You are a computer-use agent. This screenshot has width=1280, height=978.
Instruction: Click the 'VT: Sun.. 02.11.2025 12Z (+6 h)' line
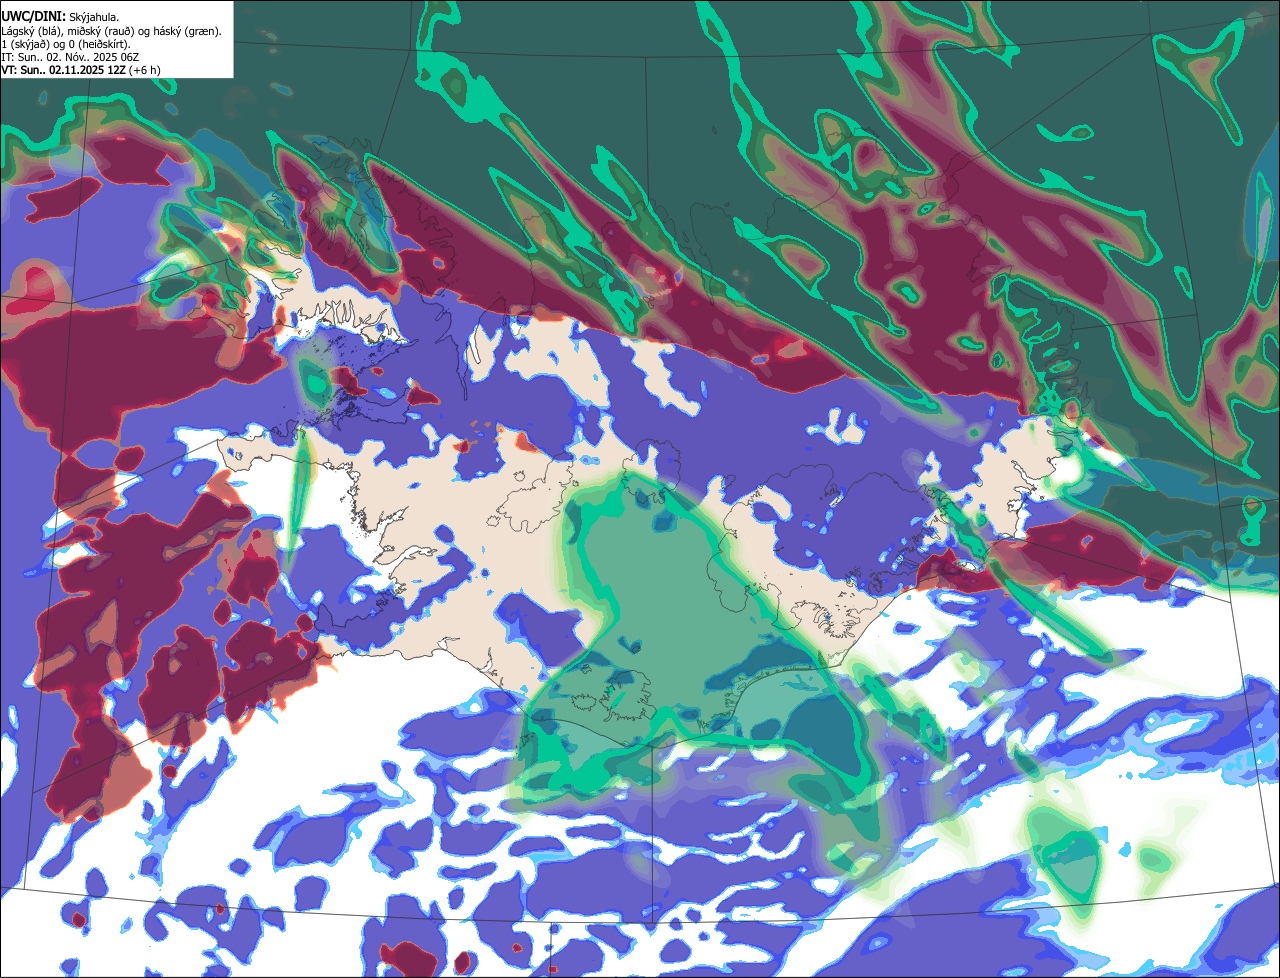pyautogui.click(x=81, y=69)
